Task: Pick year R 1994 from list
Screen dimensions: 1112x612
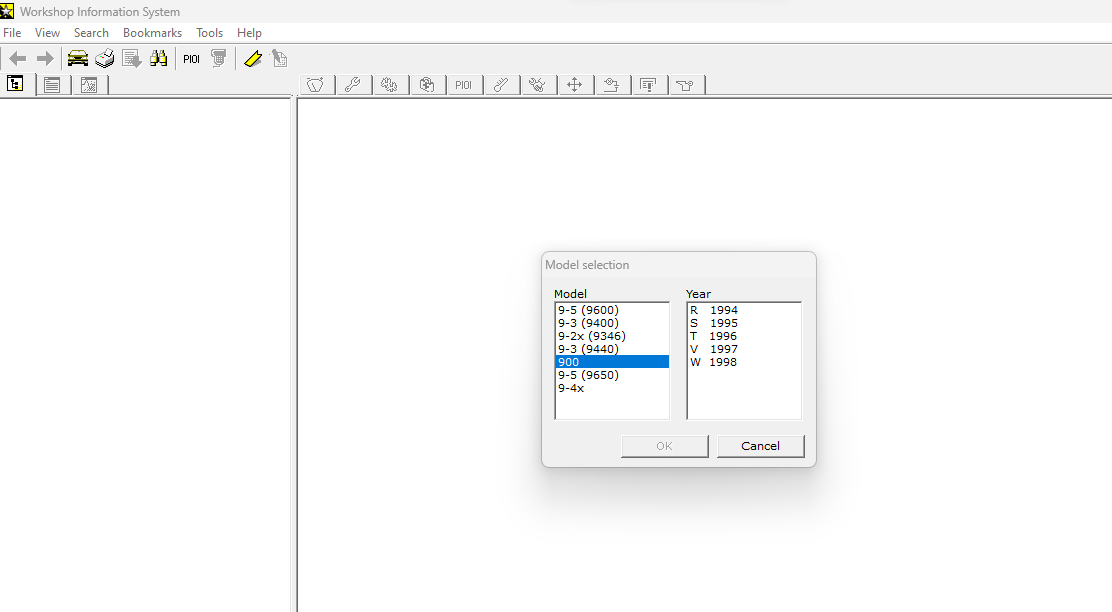Action: click(714, 310)
